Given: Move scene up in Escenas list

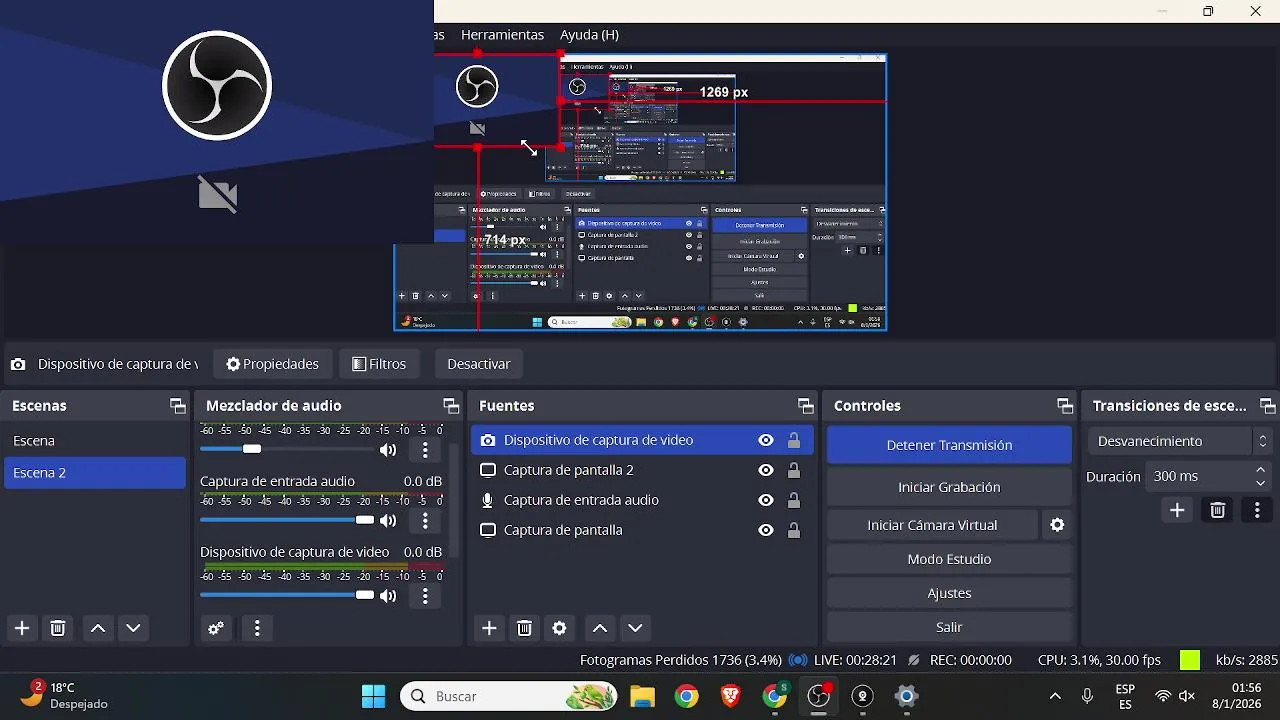Looking at the screenshot, I should tap(98, 628).
